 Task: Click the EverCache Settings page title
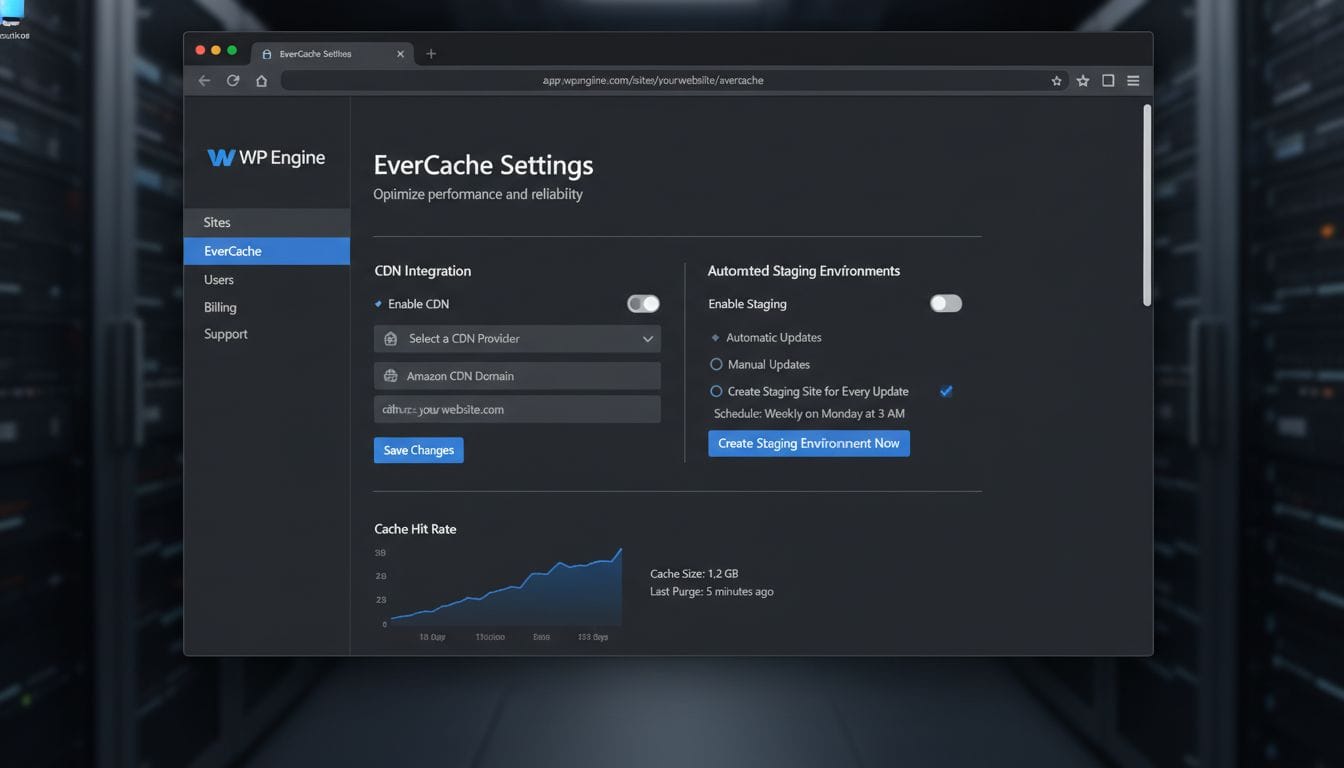483,165
